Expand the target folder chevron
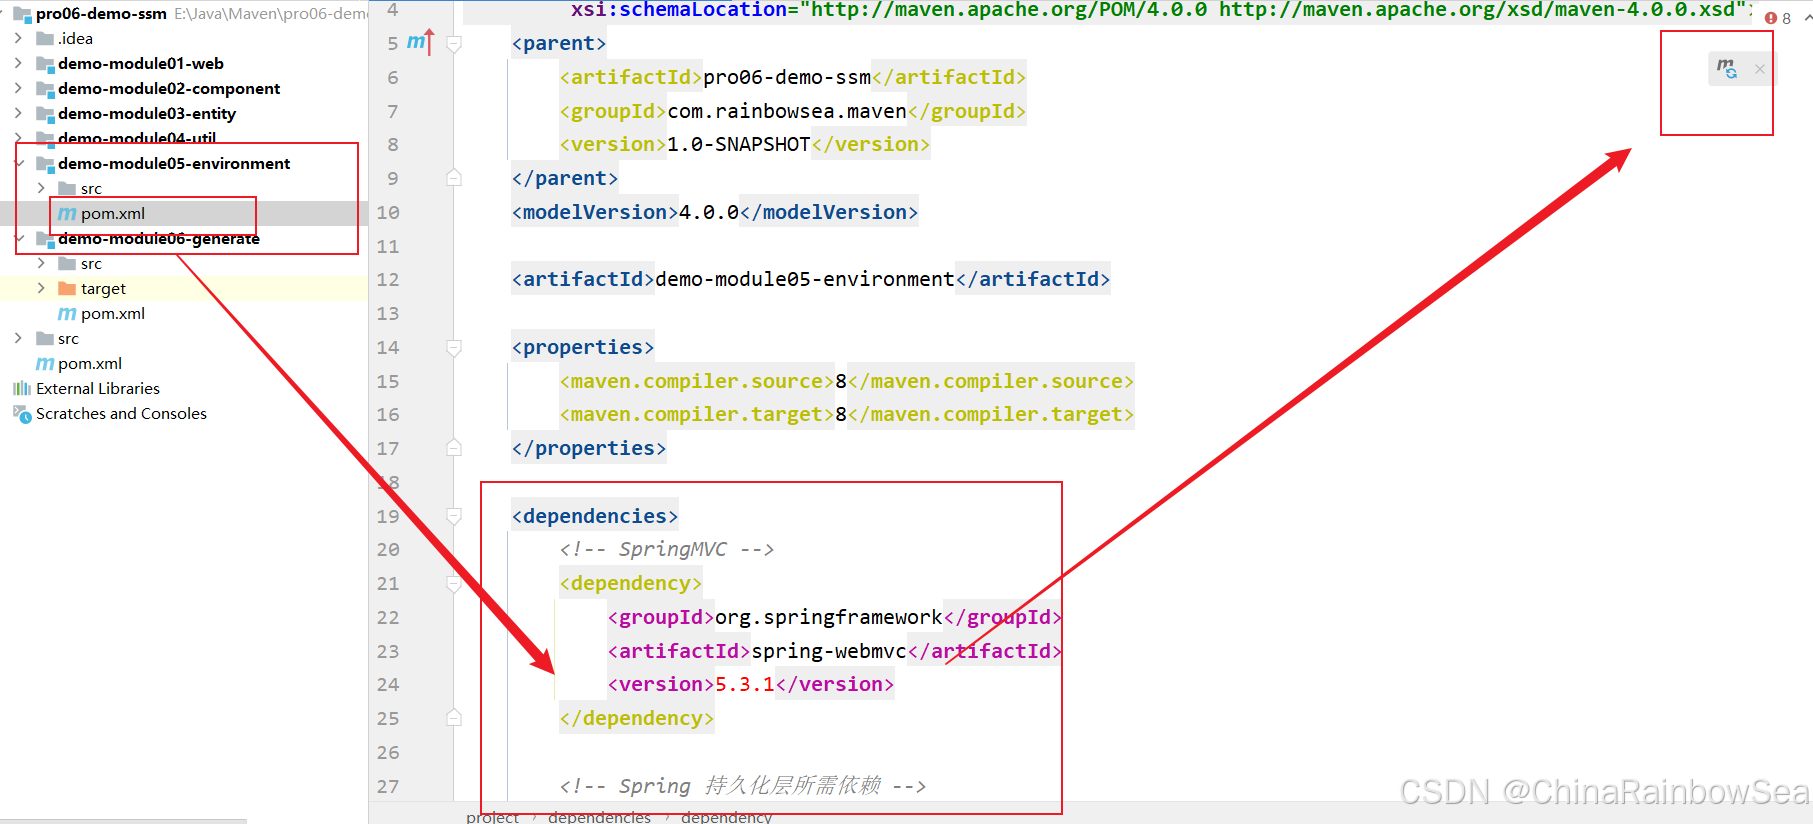This screenshot has width=1813, height=824. click(41, 288)
